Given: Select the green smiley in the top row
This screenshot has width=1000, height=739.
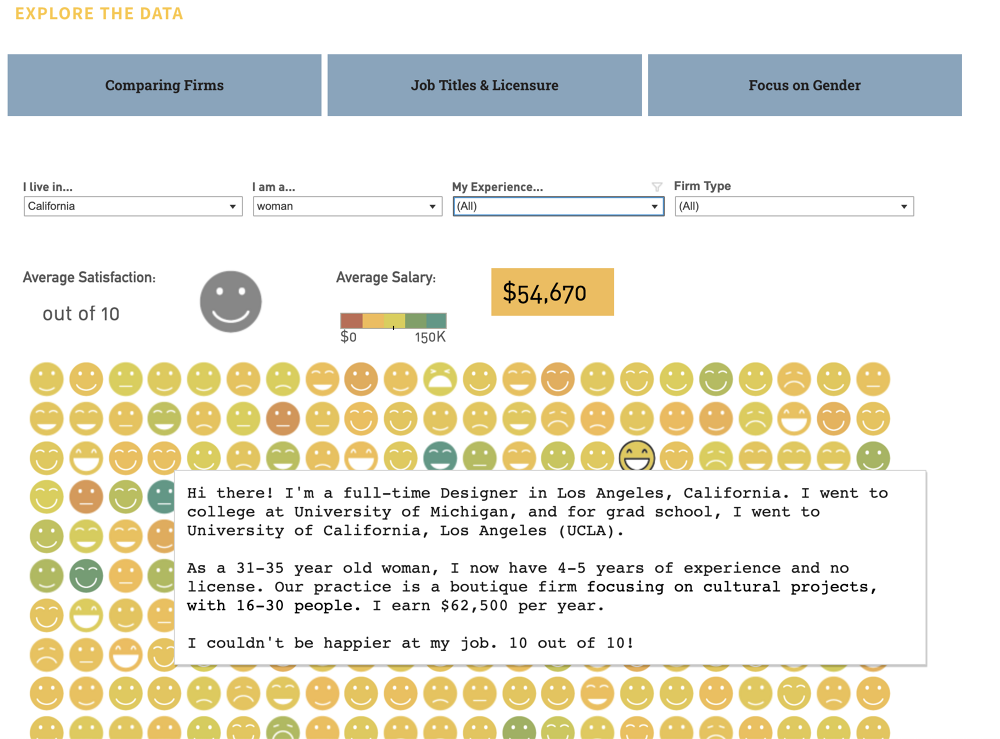Looking at the screenshot, I should [716, 379].
